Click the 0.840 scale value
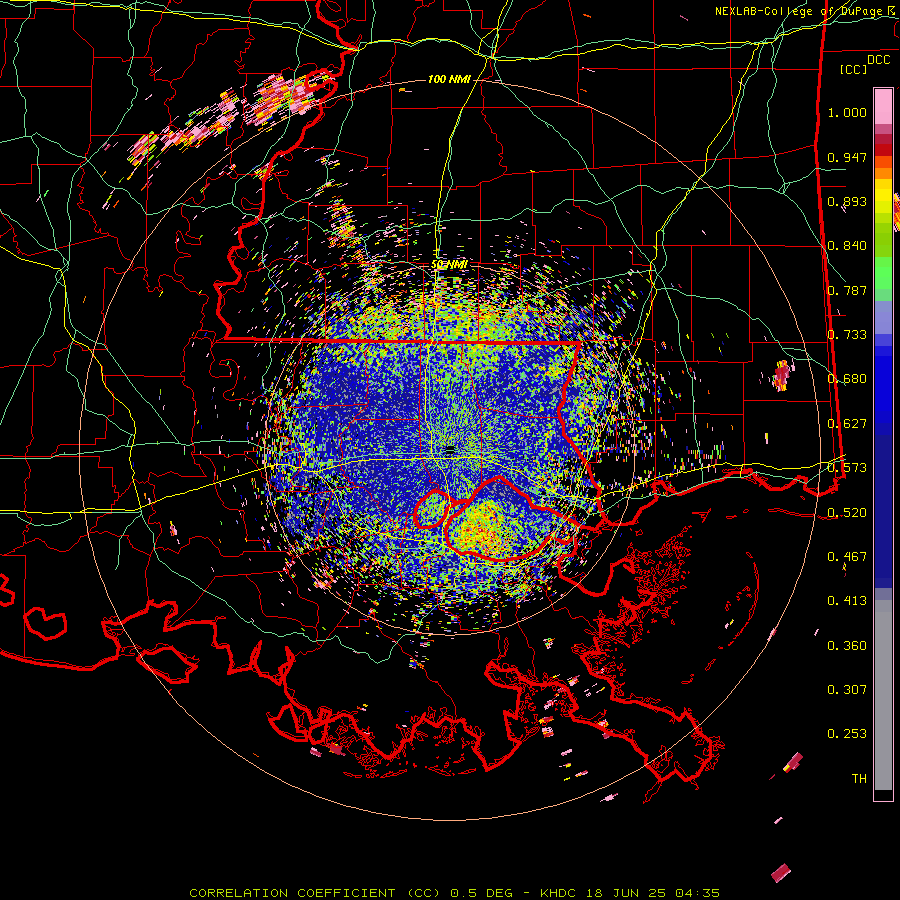The image size is (900, 900). point(847,246)
